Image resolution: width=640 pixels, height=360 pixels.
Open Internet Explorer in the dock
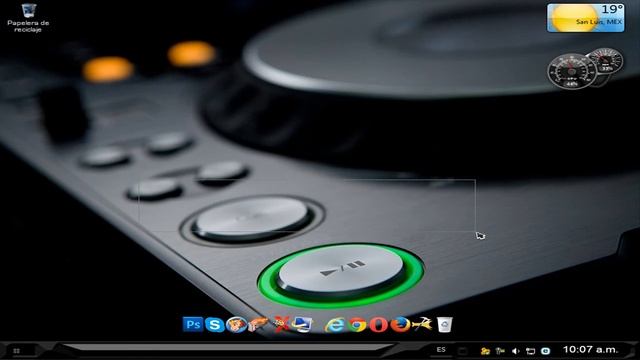pos(335,325)
